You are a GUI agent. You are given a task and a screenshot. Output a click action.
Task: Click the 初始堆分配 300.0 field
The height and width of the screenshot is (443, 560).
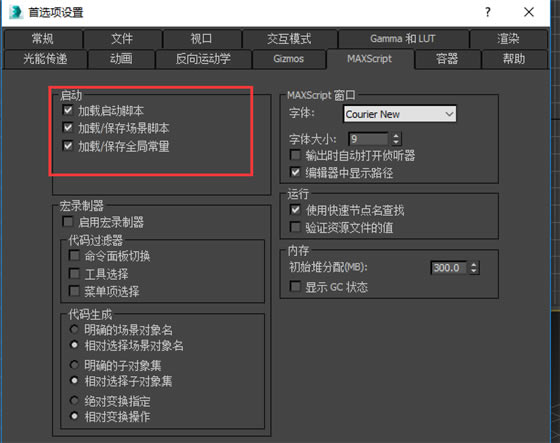[449, 268]
